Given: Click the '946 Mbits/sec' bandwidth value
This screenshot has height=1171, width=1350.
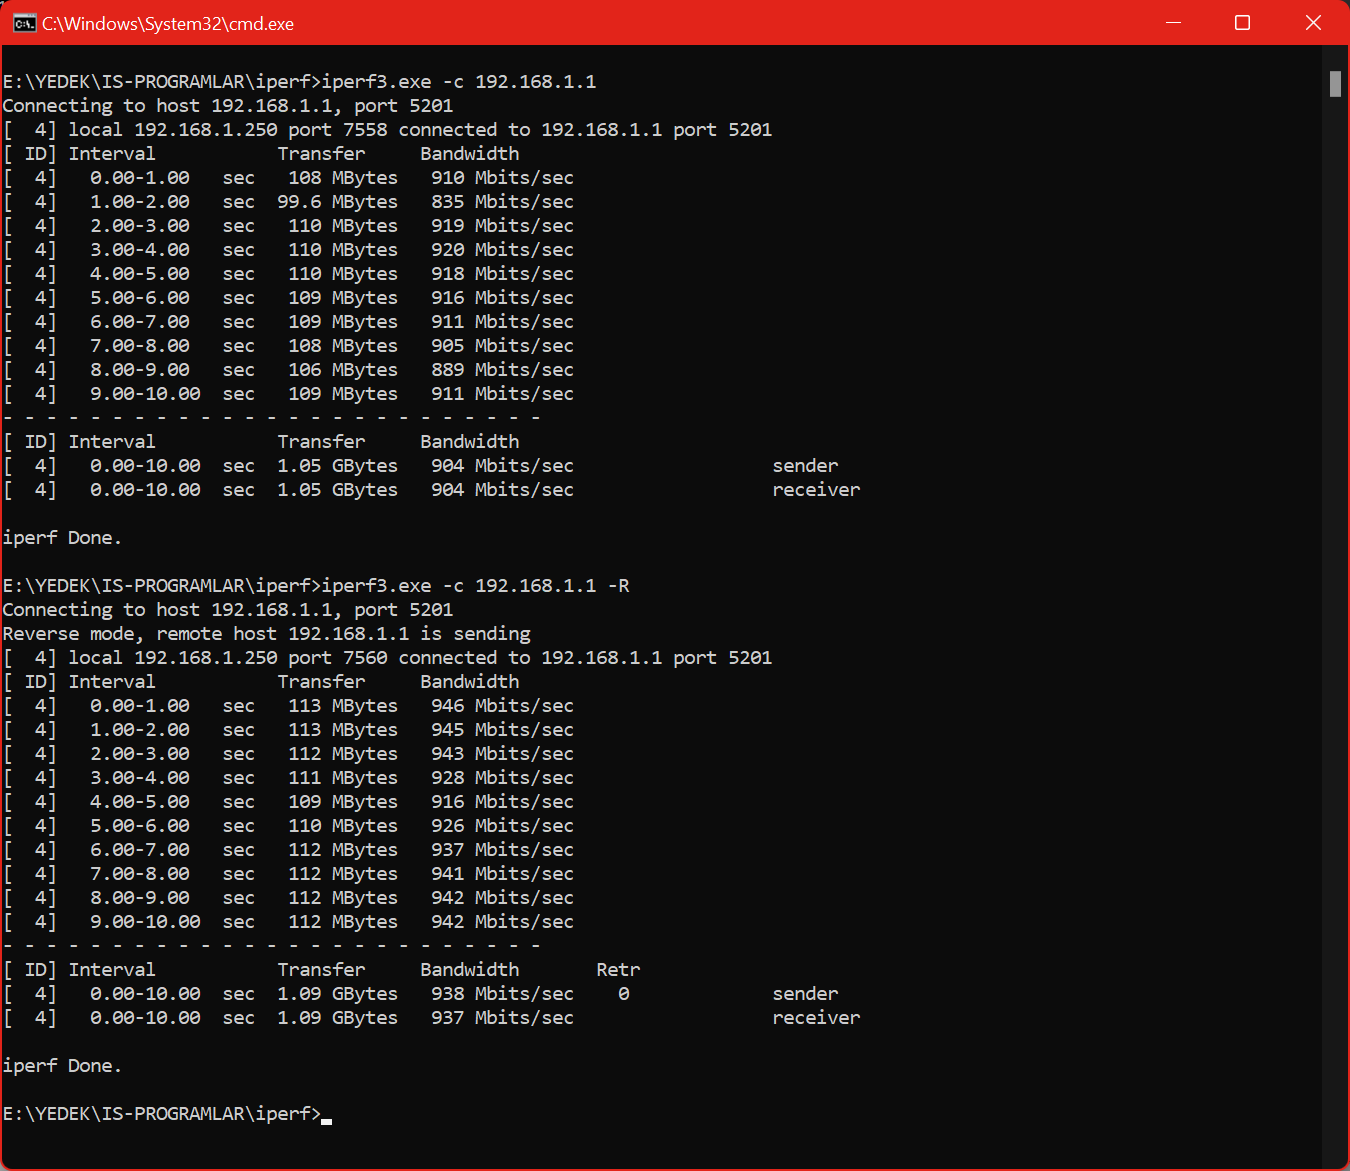Looking at the screenshot, I should [x=503, y=706].
